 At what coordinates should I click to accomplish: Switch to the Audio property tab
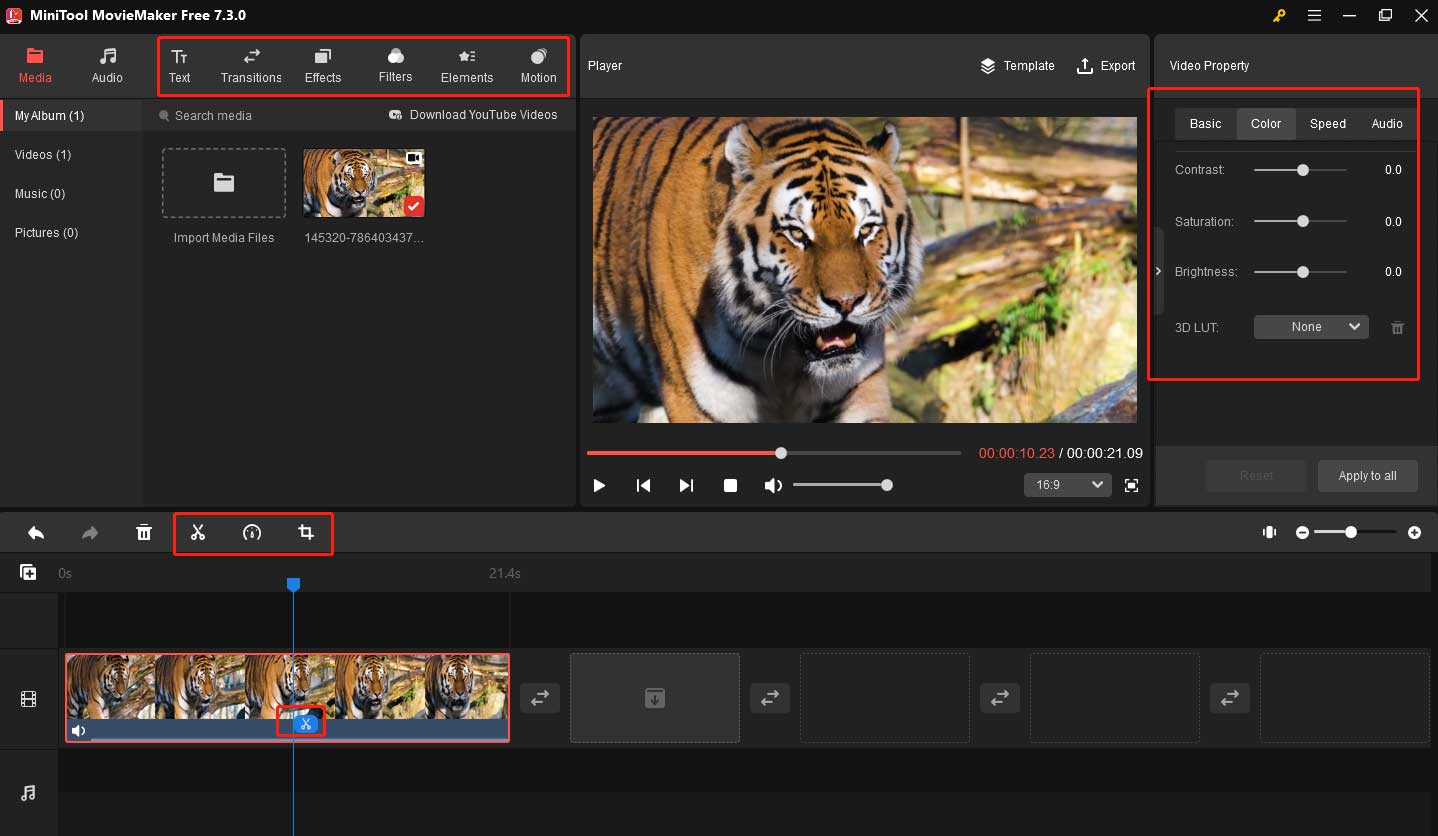coord(1387,124)
